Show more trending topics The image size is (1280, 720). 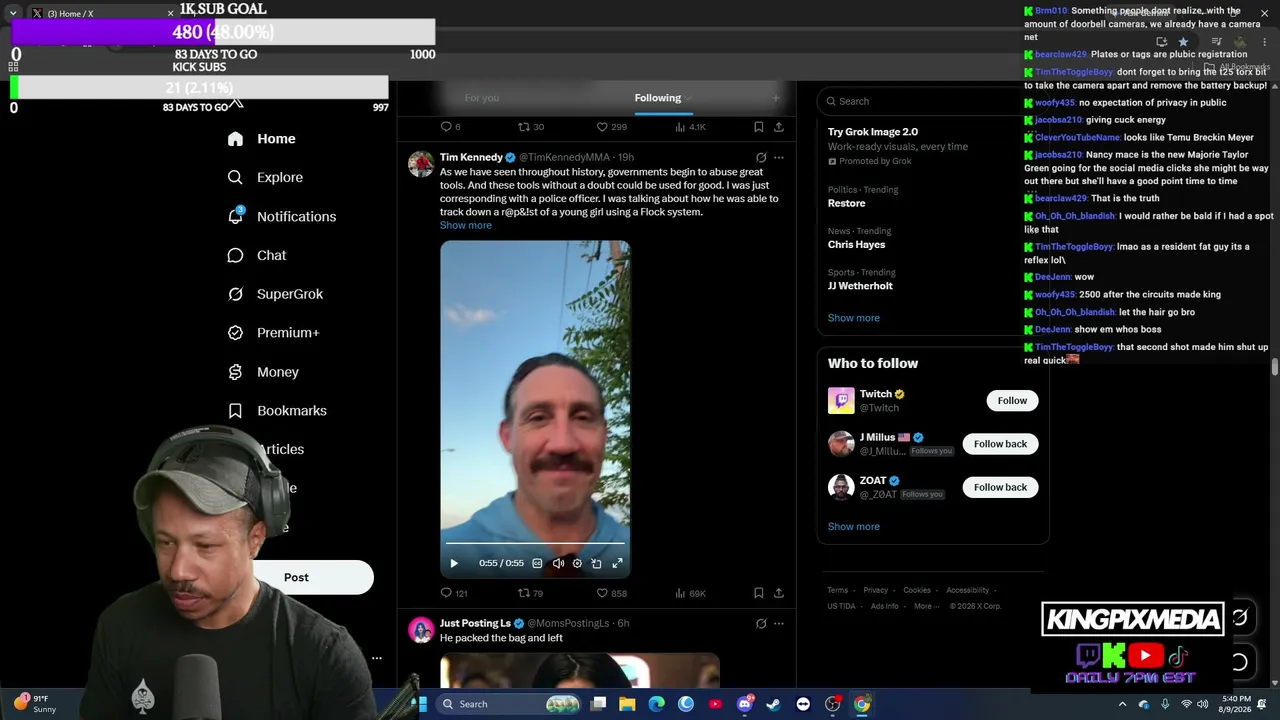pyautogui.click(x=854, y=318)
